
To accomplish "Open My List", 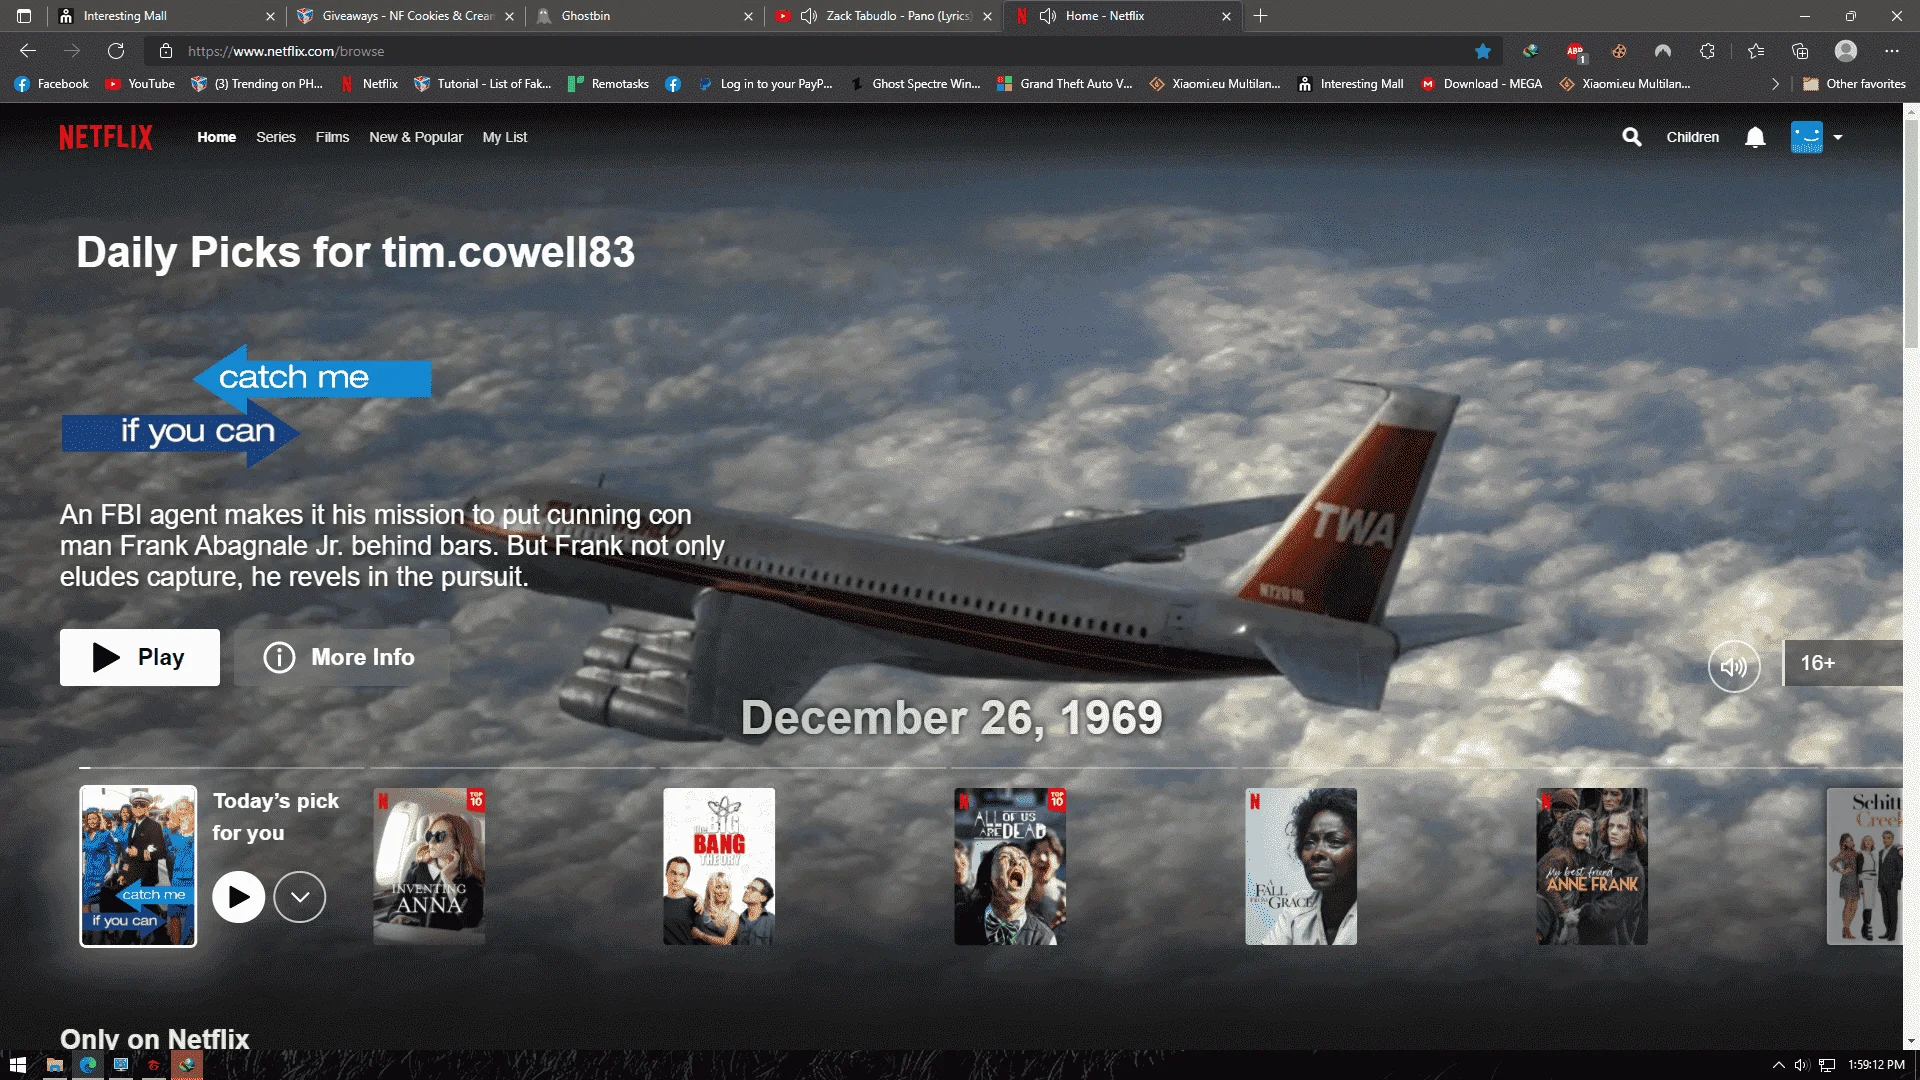I will 505,137.
